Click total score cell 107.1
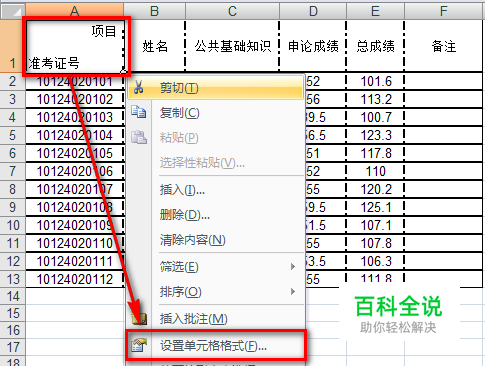Image resolution: width=485 pixels, height=366 pixels. coord(375,225)
